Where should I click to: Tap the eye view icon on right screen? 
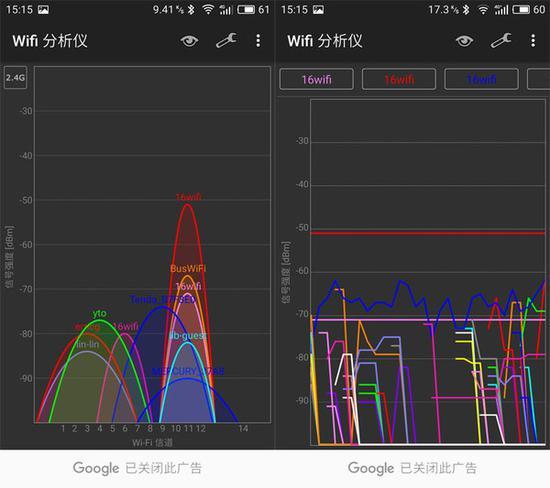pos(464,41)
